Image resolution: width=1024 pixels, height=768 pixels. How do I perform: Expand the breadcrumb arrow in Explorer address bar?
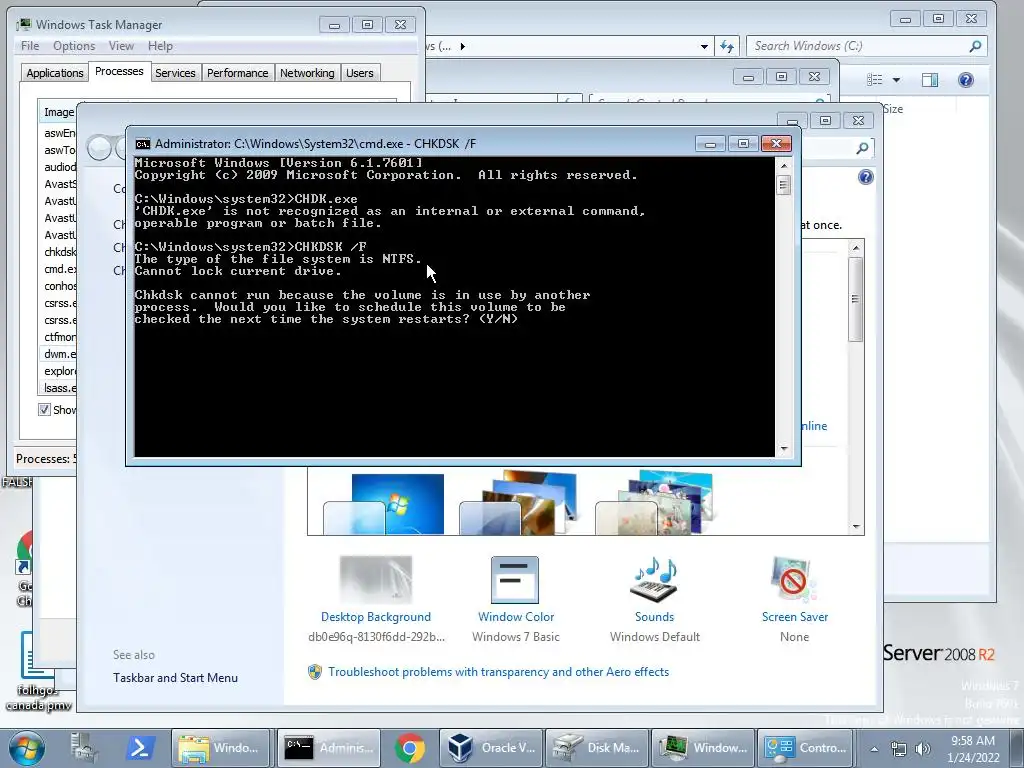(x=462, y=46)
